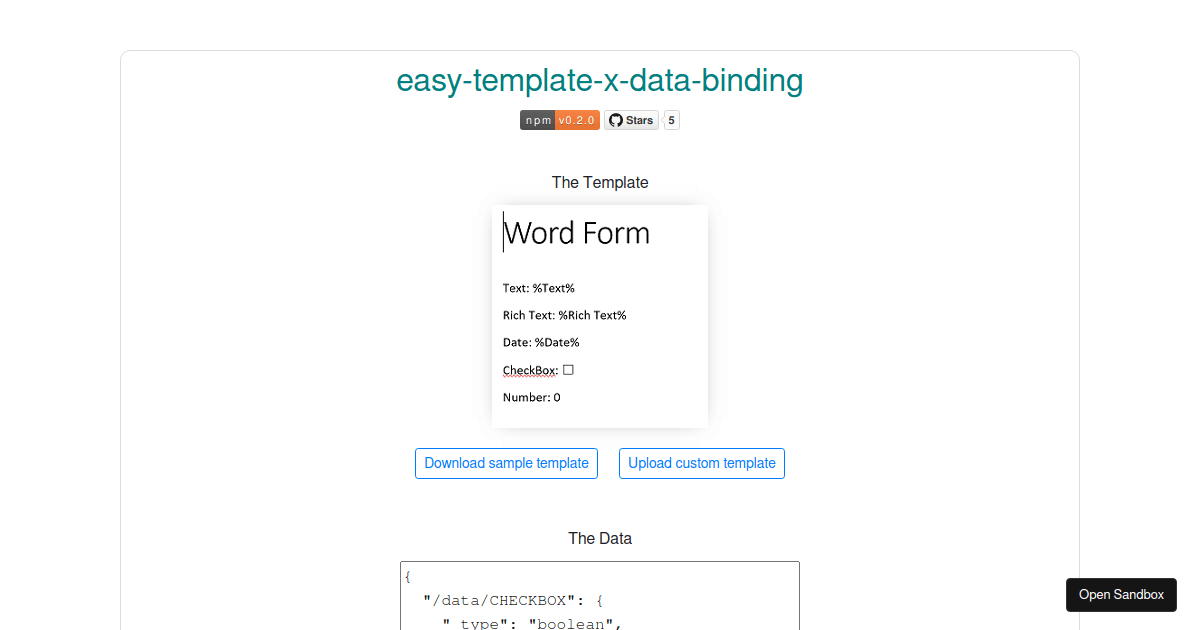Click the Number: 0 value in the form
Screen dimensions: 1200x630
pos(532,397)
